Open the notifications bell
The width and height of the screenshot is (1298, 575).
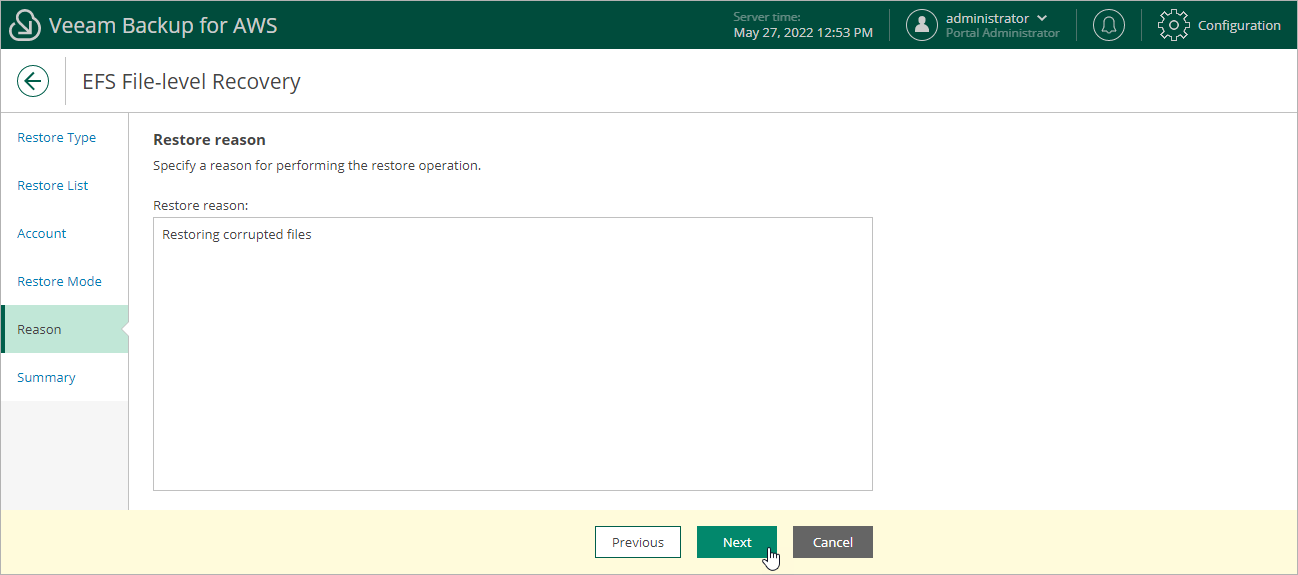[1108, 25]
